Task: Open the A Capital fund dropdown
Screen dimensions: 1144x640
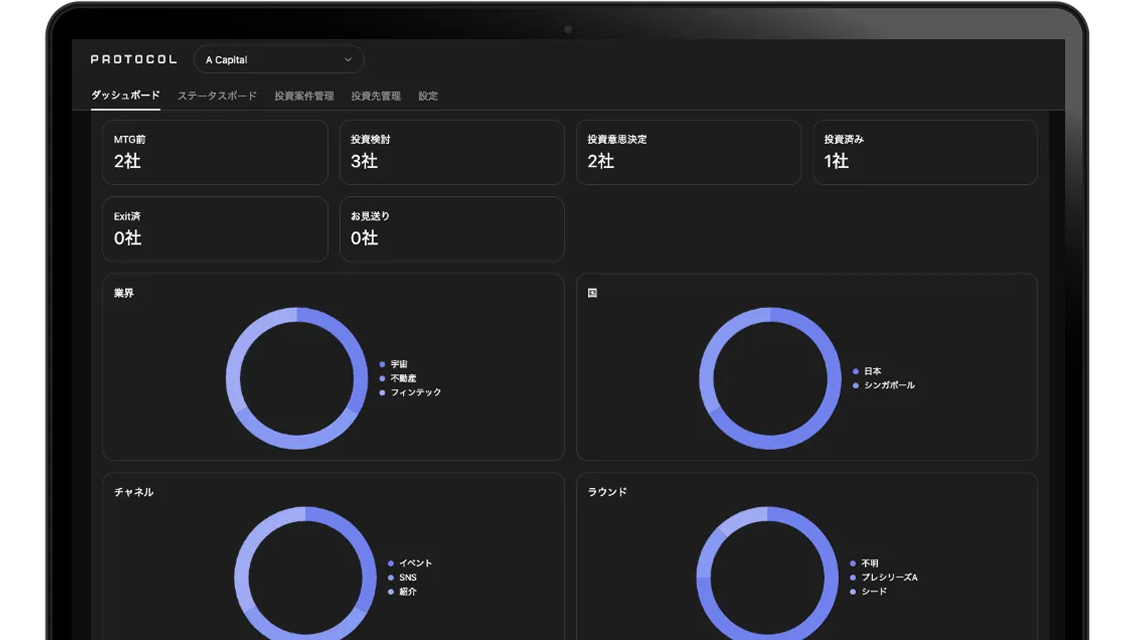Action: [x=279, y=60]
